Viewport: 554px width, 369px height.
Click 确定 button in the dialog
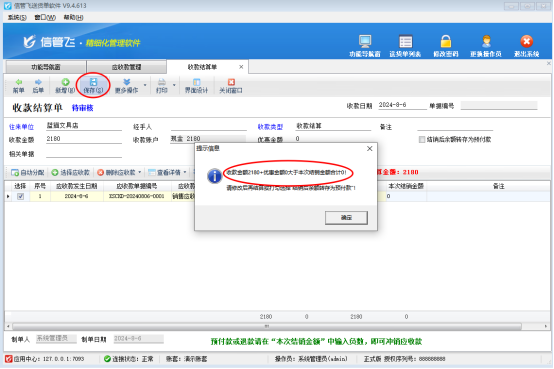[346, 218]
